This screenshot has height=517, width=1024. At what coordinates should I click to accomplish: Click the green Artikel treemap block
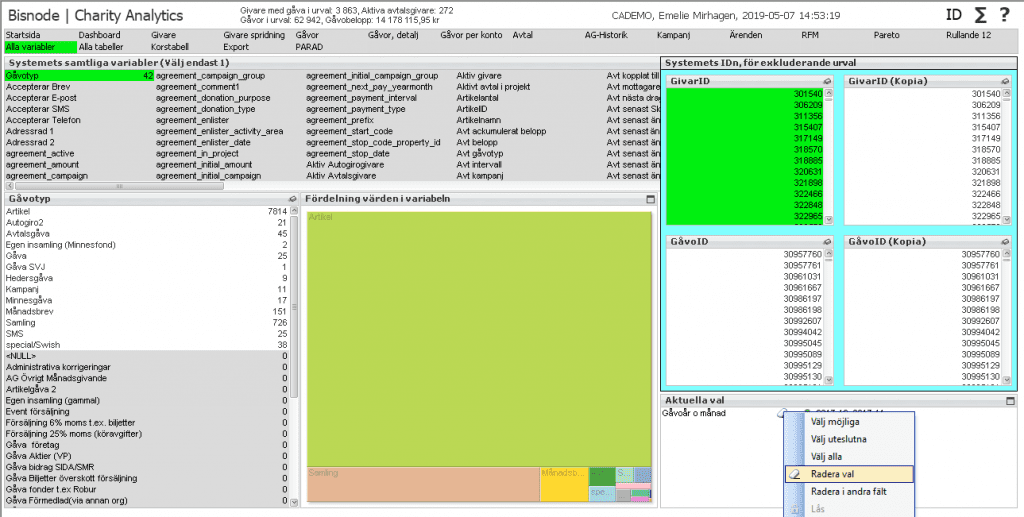[479, 339]
